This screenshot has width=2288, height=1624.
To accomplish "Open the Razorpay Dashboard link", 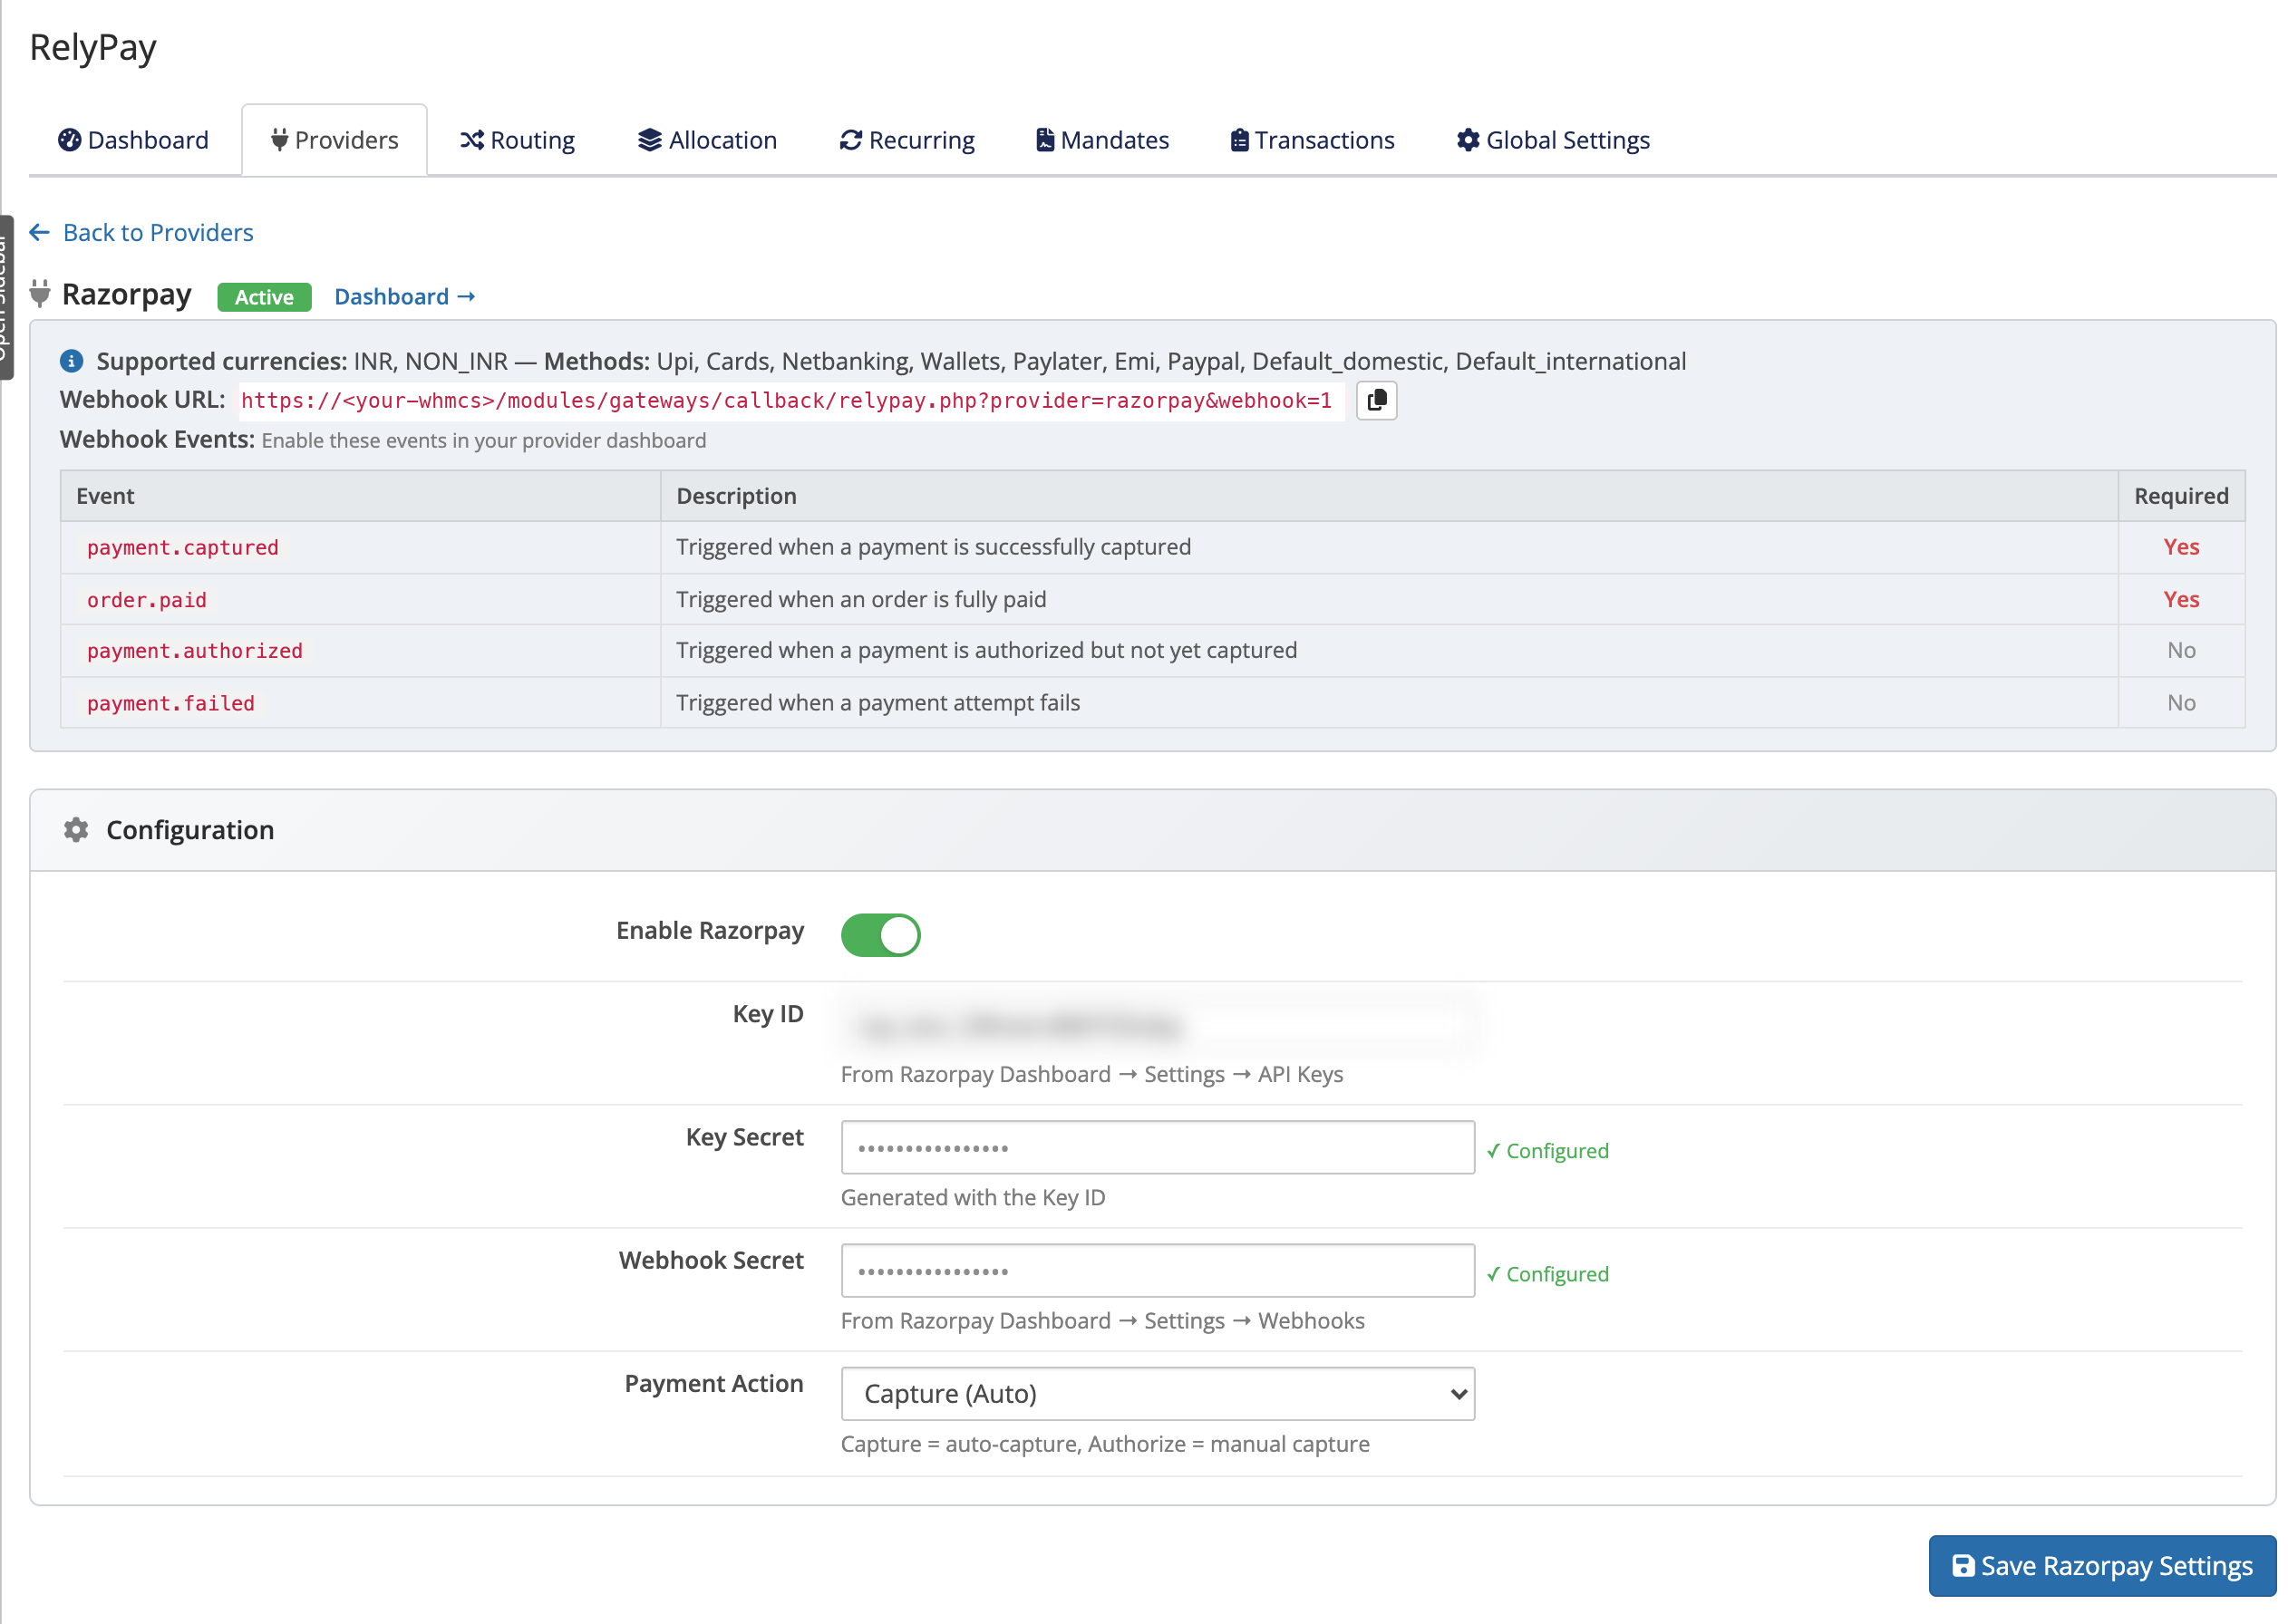I will 404,297.
